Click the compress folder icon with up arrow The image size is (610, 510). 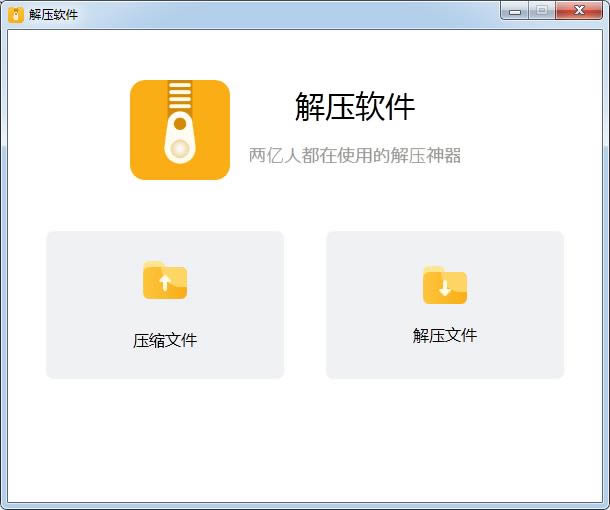click(165, 280)
